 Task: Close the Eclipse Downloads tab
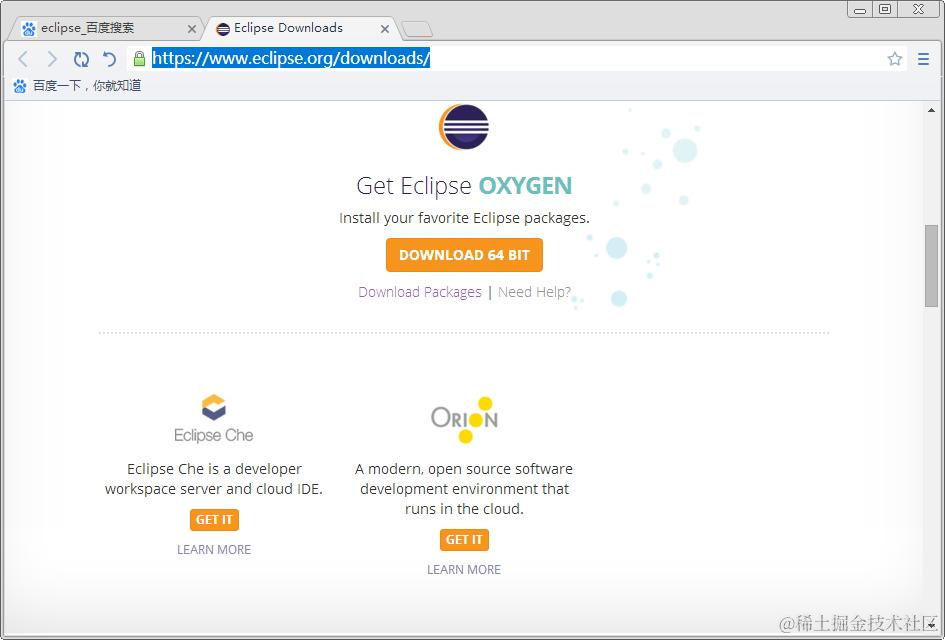coord(385,28)
